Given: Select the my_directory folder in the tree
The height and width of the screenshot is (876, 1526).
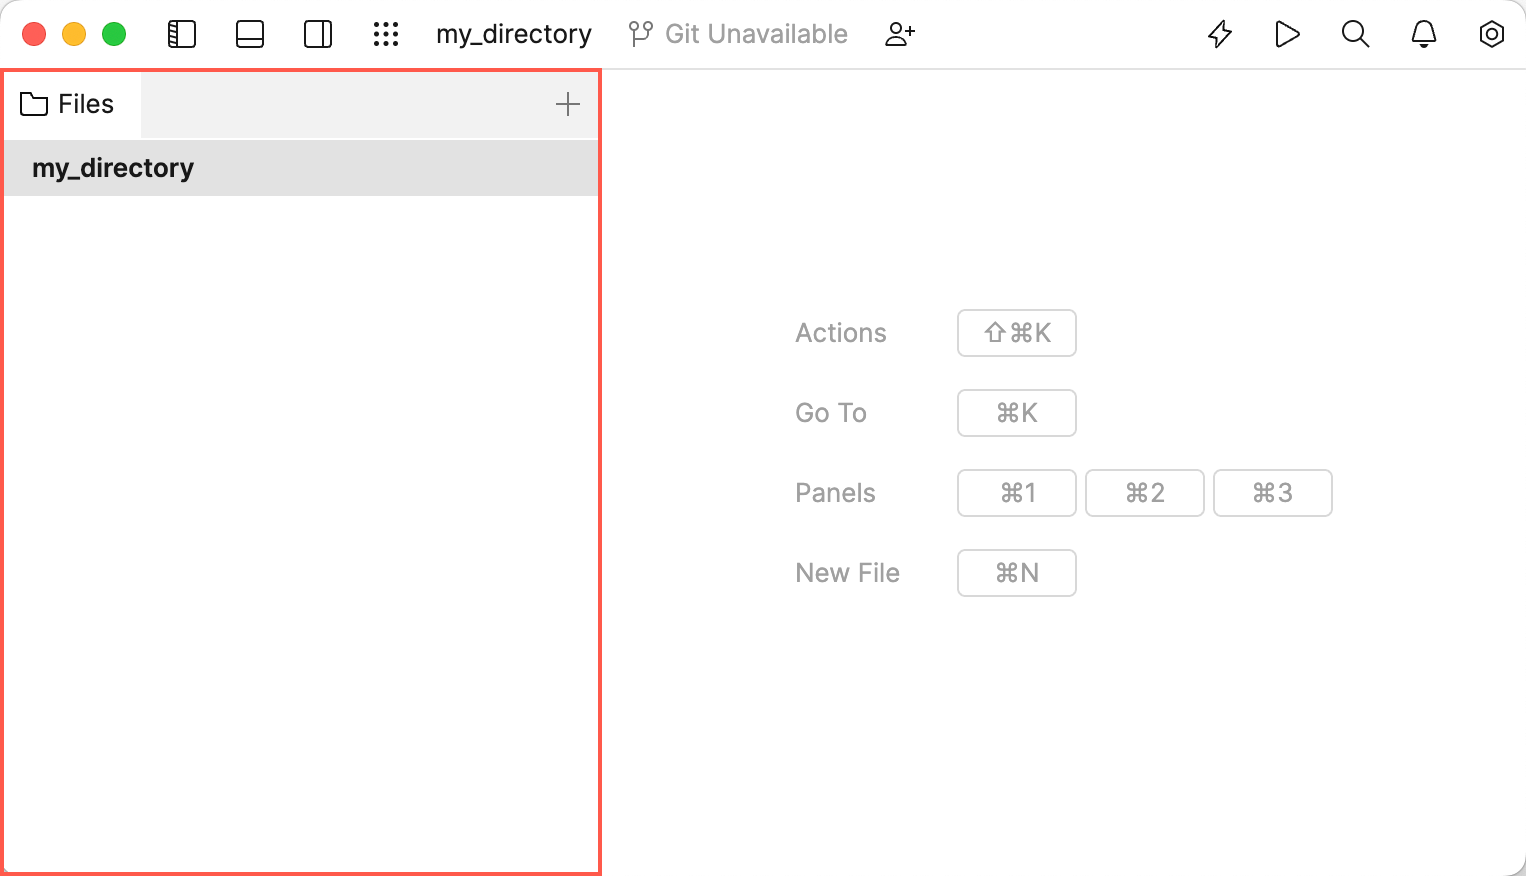Looking at the screenshot, I should [x=112, y=167].
